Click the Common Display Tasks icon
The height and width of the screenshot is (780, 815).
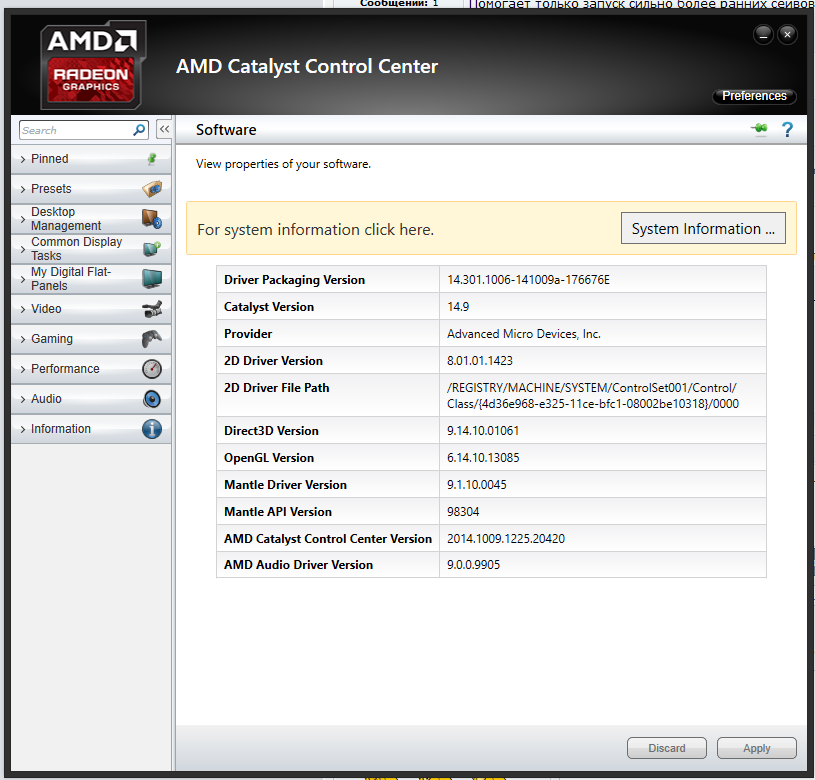152,249
